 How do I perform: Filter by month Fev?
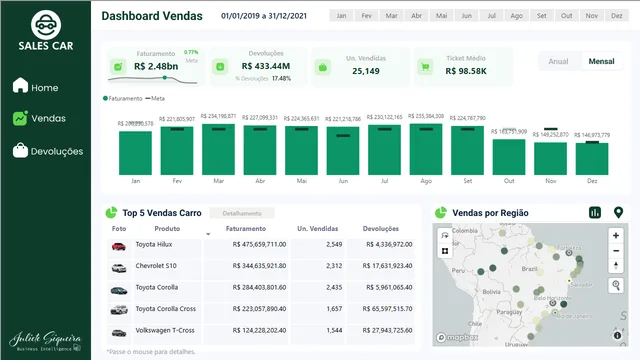(x=367, y=16)
